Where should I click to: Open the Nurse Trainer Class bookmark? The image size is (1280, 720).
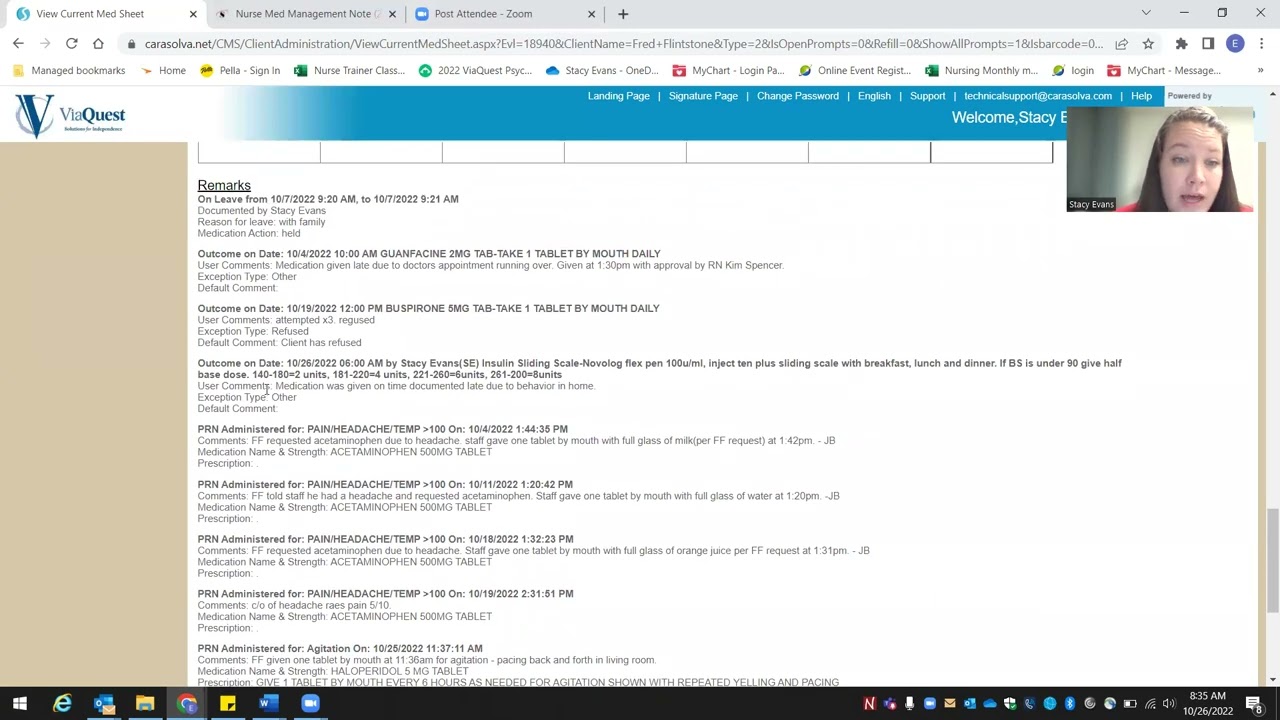click(x=350, y=71)
